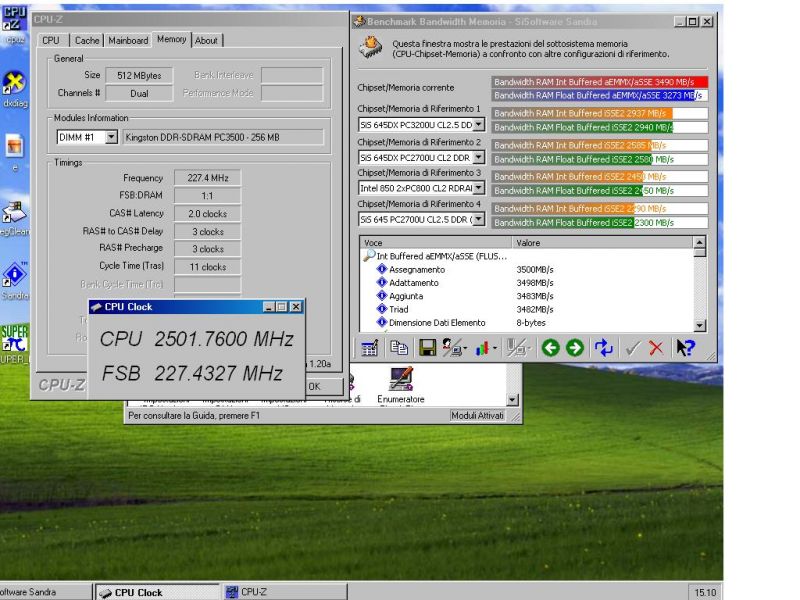Go forward with the green right arrow
Screen dimensions: 800x600
pos(574,348)
